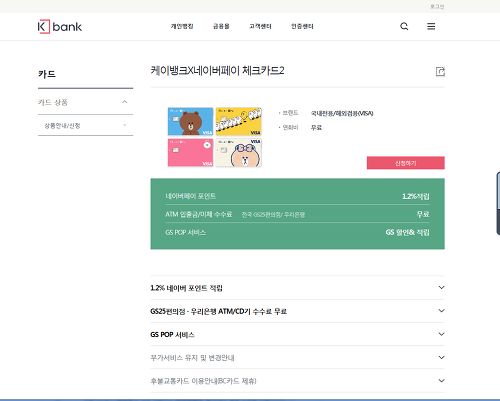The image size is (500, 401).
Task: Click the K bank logo
Action: pyautogui.click(x=60, y=27)
